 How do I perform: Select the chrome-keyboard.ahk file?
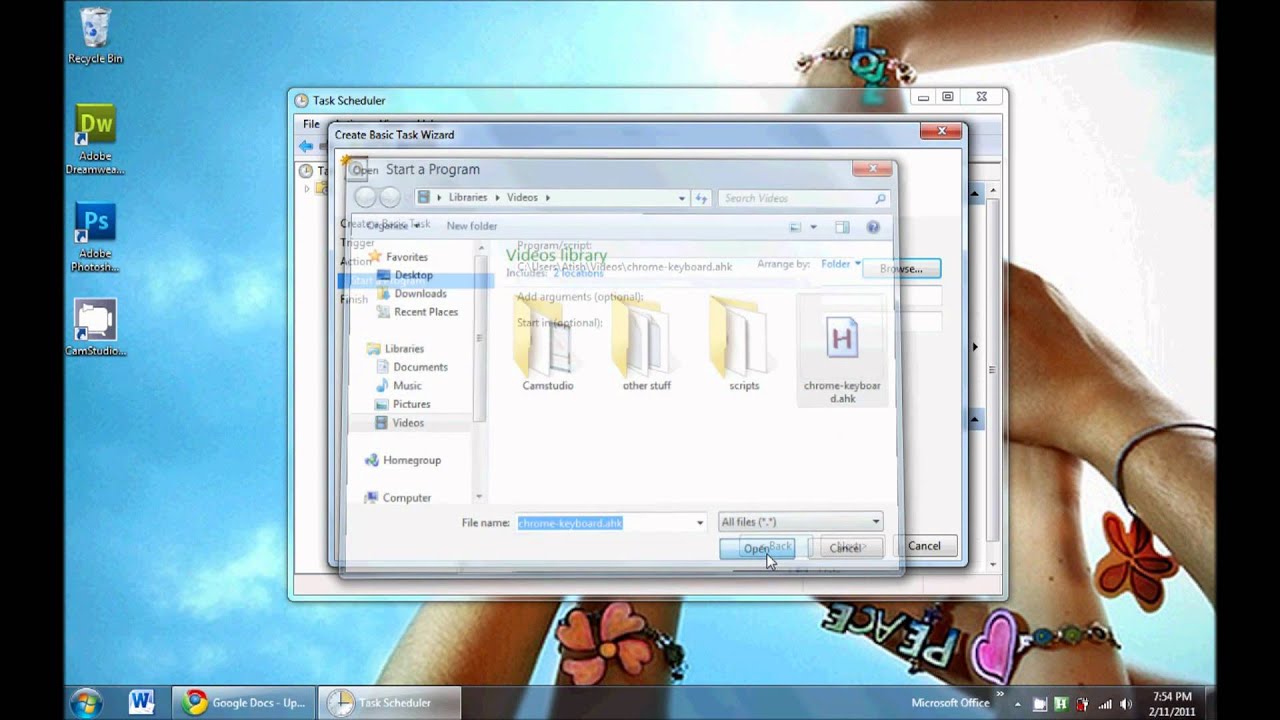tap(842, 350)
